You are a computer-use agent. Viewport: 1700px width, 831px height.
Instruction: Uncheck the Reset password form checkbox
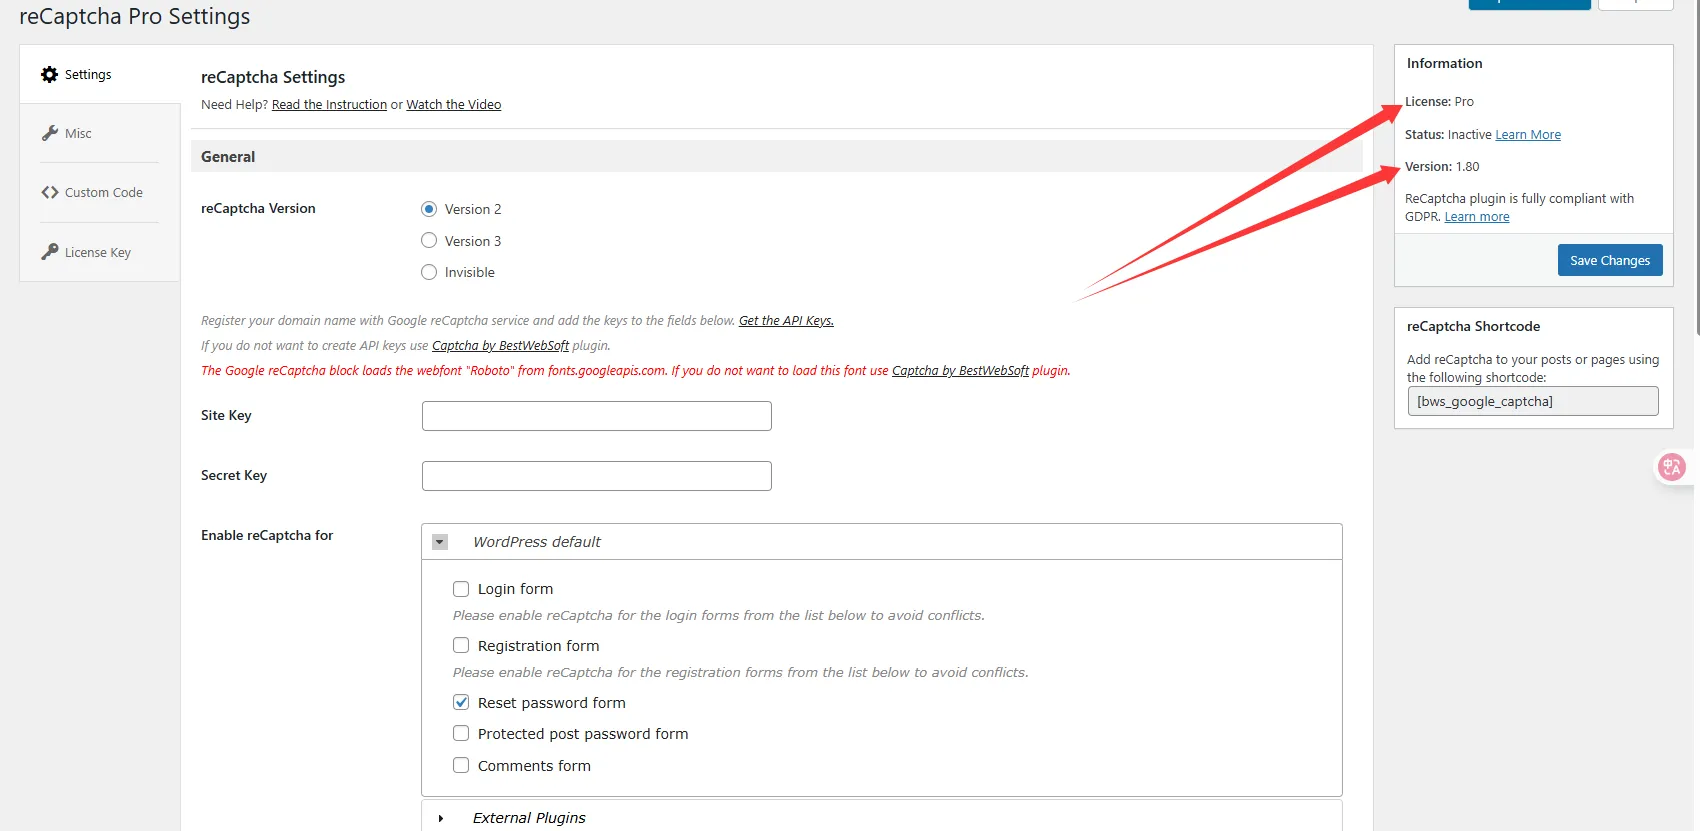tap(461, 702)
